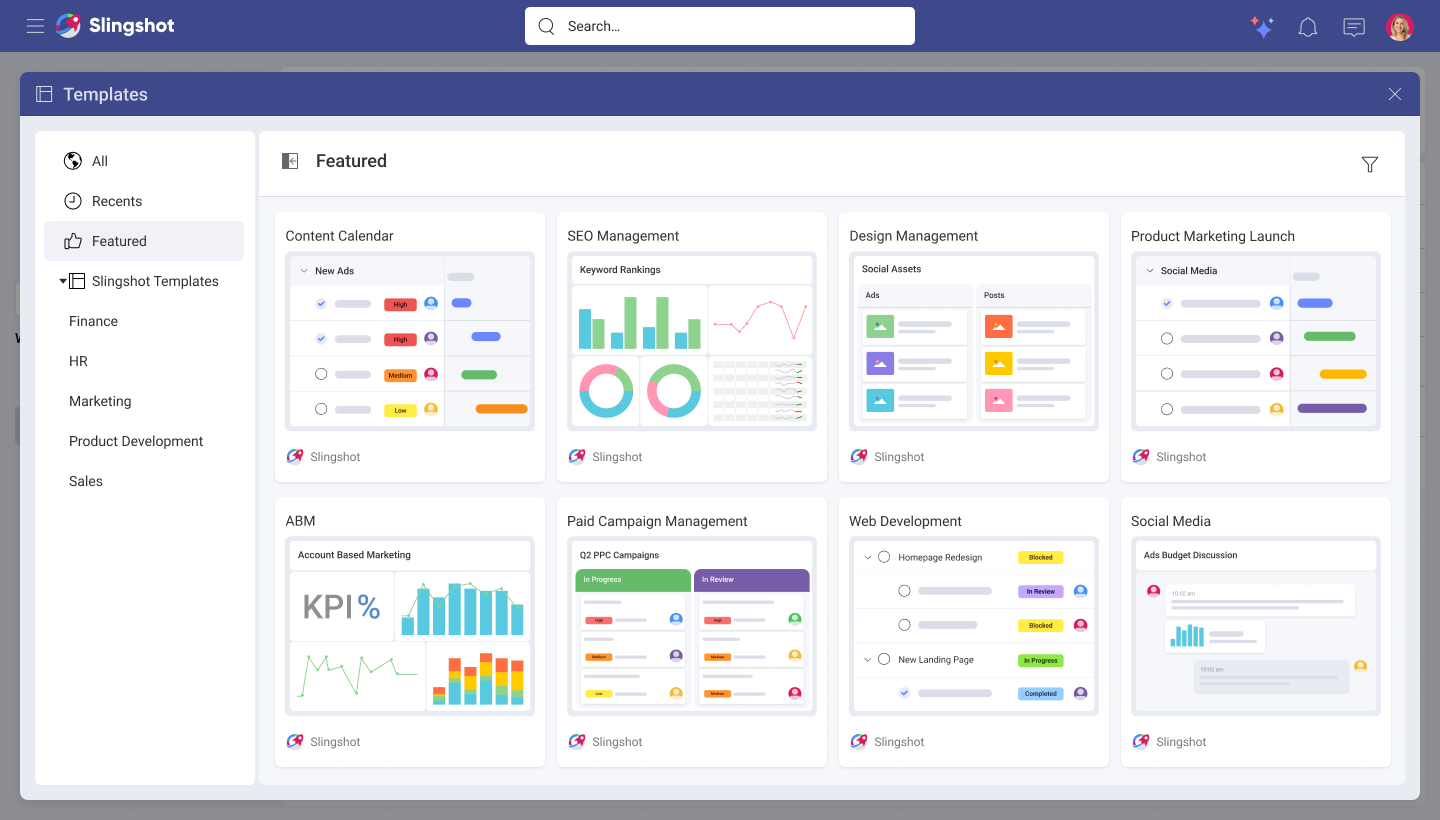Image resolution: width=1440 pixels, height=820 pixels.
Task: Open the chat messages icon
Action: [x=1354, y=27]
